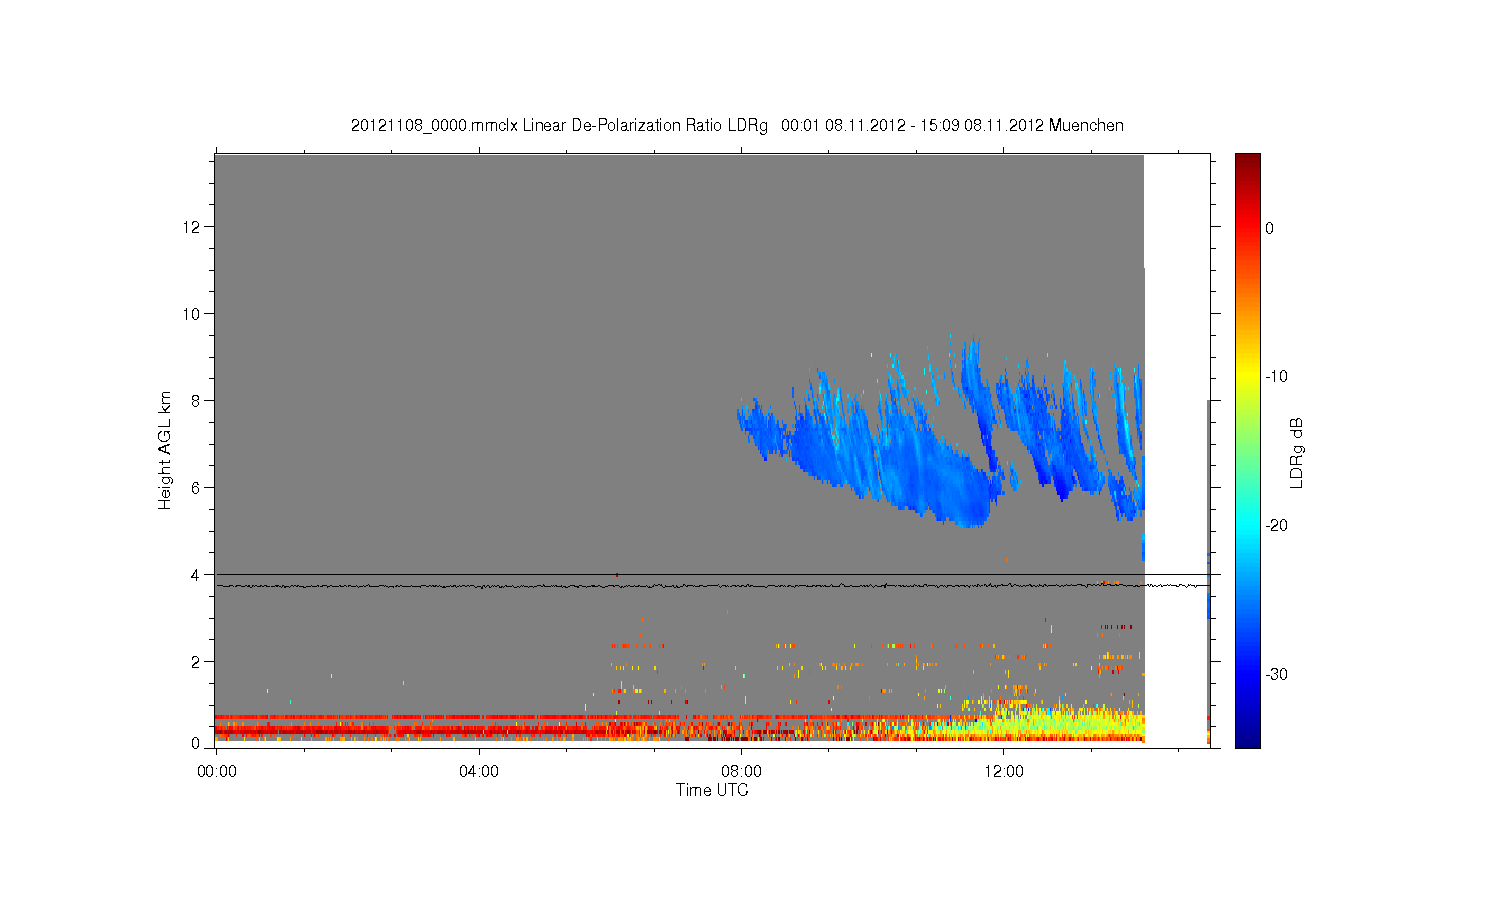The height and width of the screenshot is (900, 1500).
Task: Click the dark red top of colorbar
Action: pos(1248,162)
